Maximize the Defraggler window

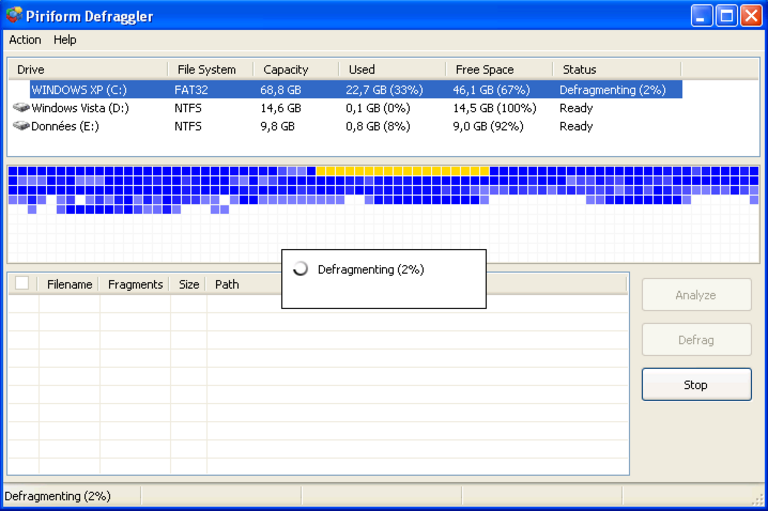(727, 16)
